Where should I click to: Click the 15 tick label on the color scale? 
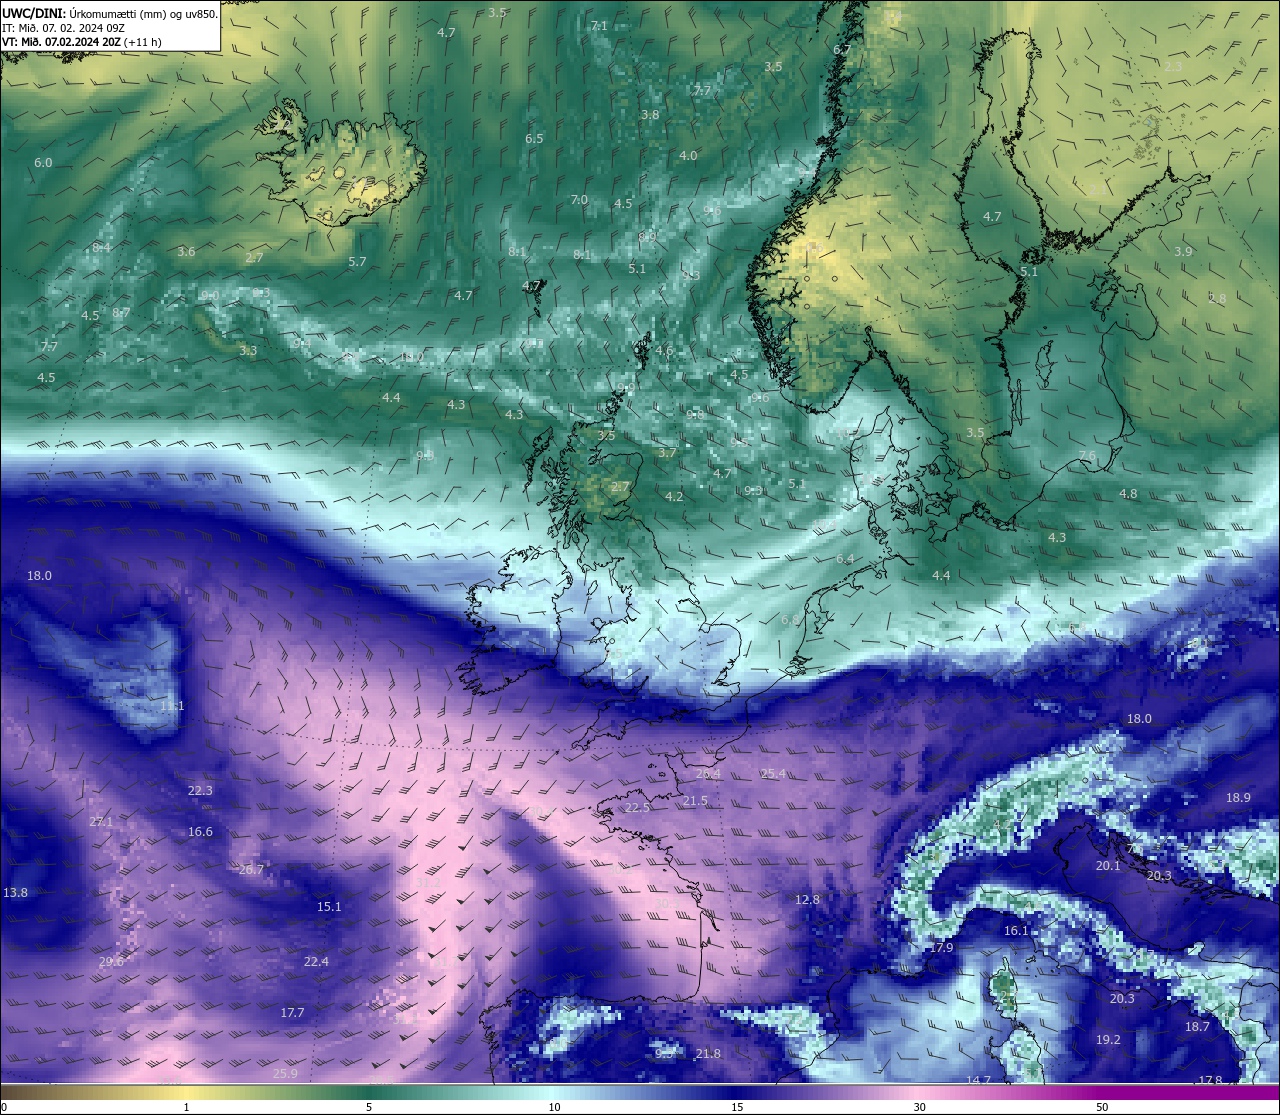(x=737, y=1107)
